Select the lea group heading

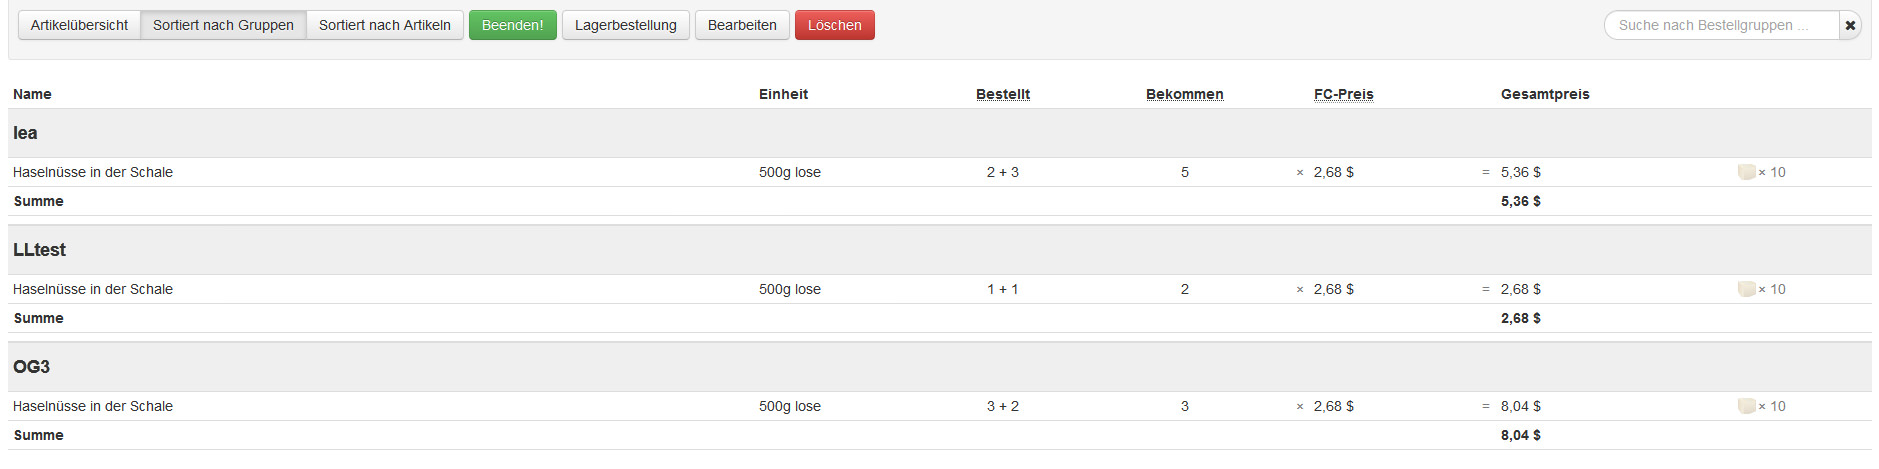coord(25,133)
